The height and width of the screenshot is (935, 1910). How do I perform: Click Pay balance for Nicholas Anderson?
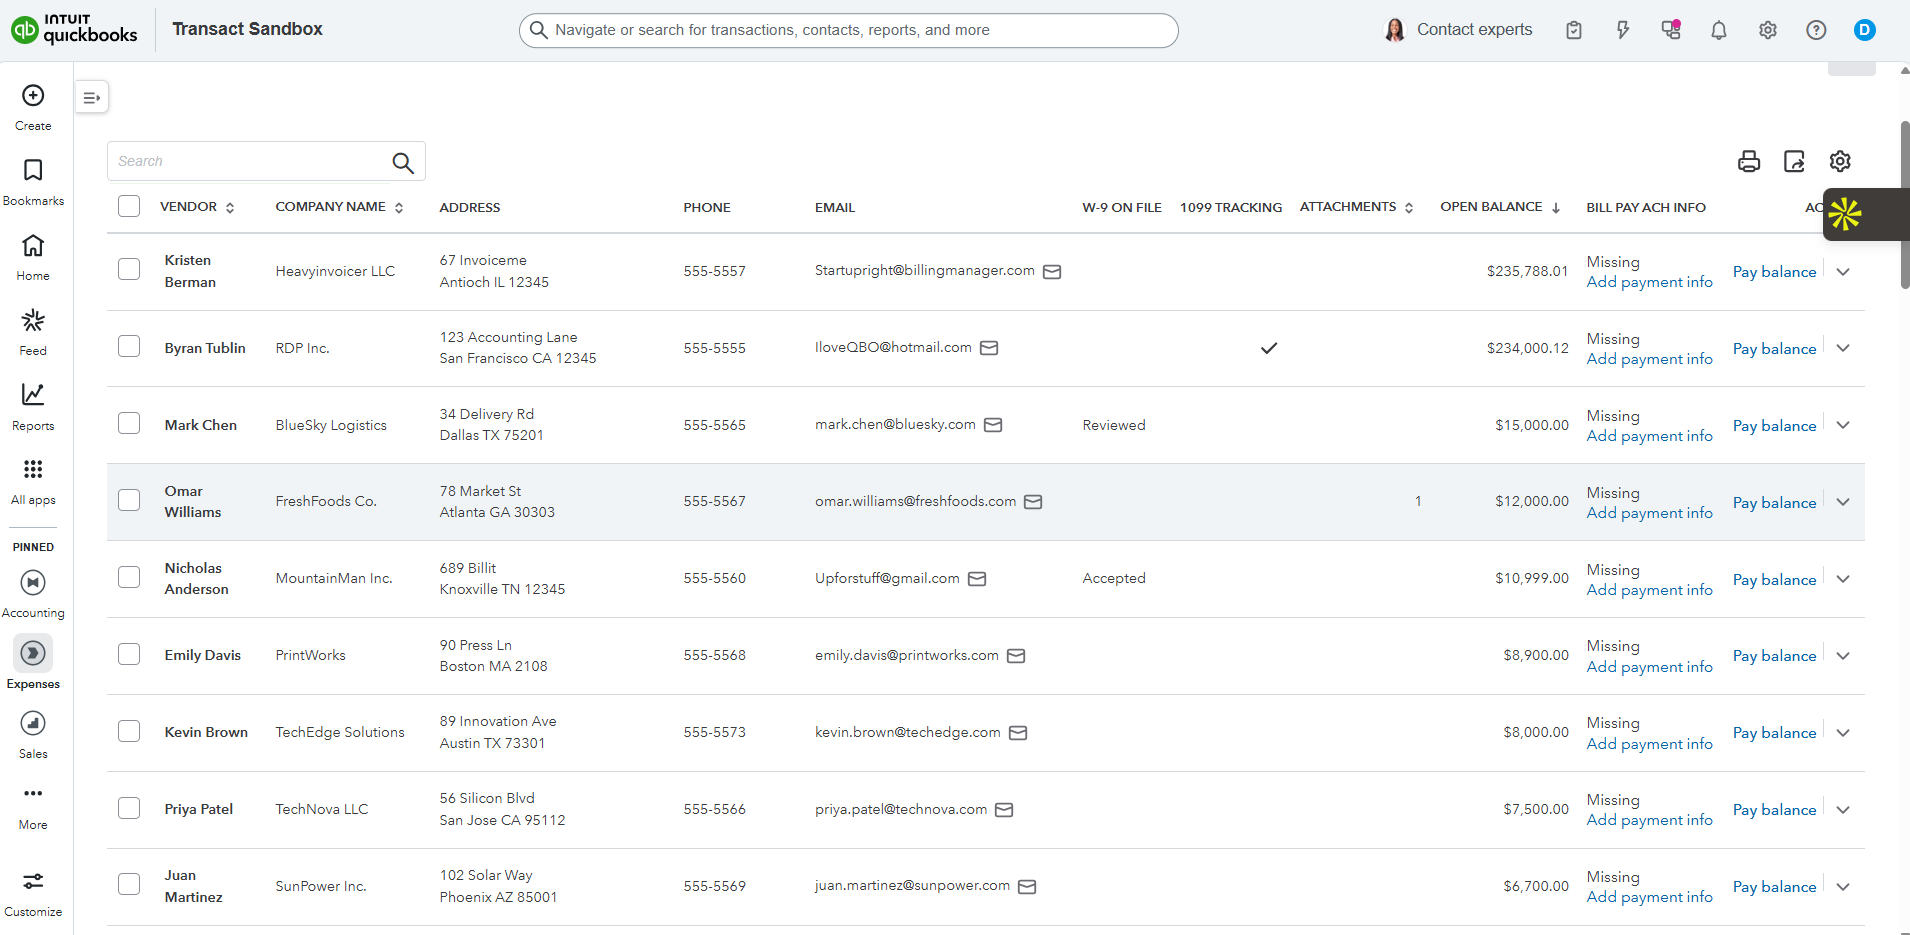tap(1774, 580)
